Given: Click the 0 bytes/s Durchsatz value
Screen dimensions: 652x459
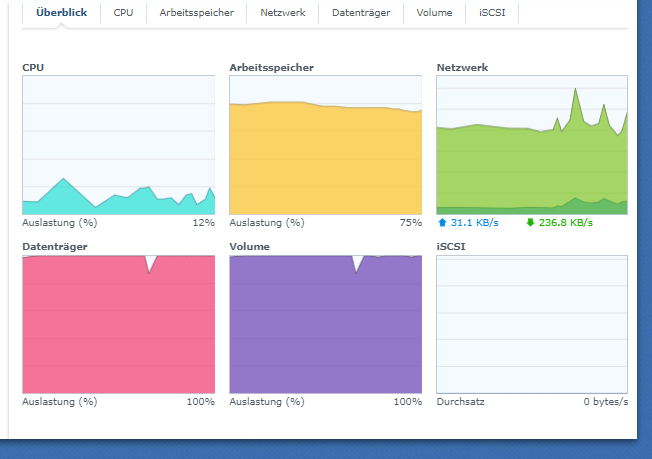Looking at the screenshot, I should (605, 402).
